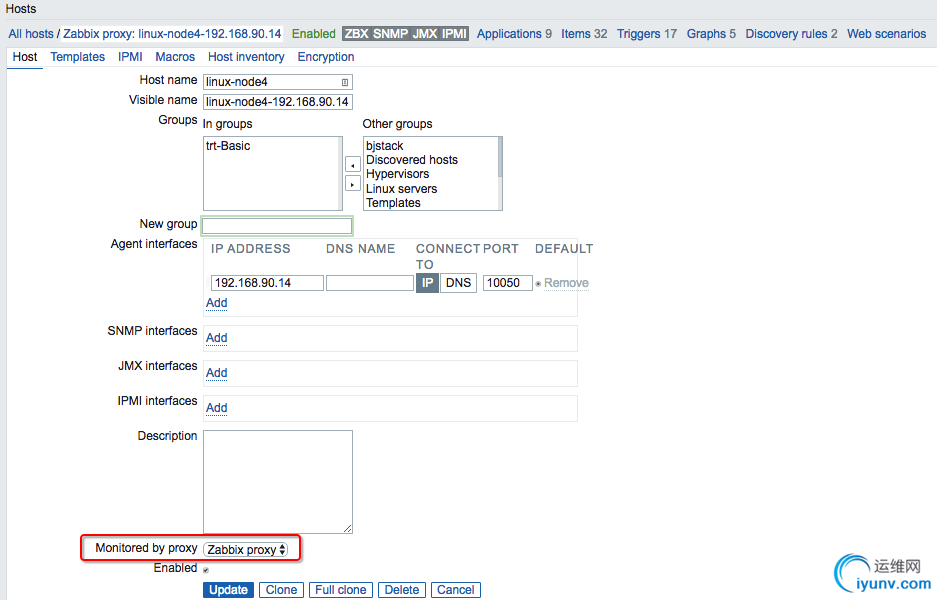Open the Macros tab
Screen dimensions: 937x600
tap(175, 57)
